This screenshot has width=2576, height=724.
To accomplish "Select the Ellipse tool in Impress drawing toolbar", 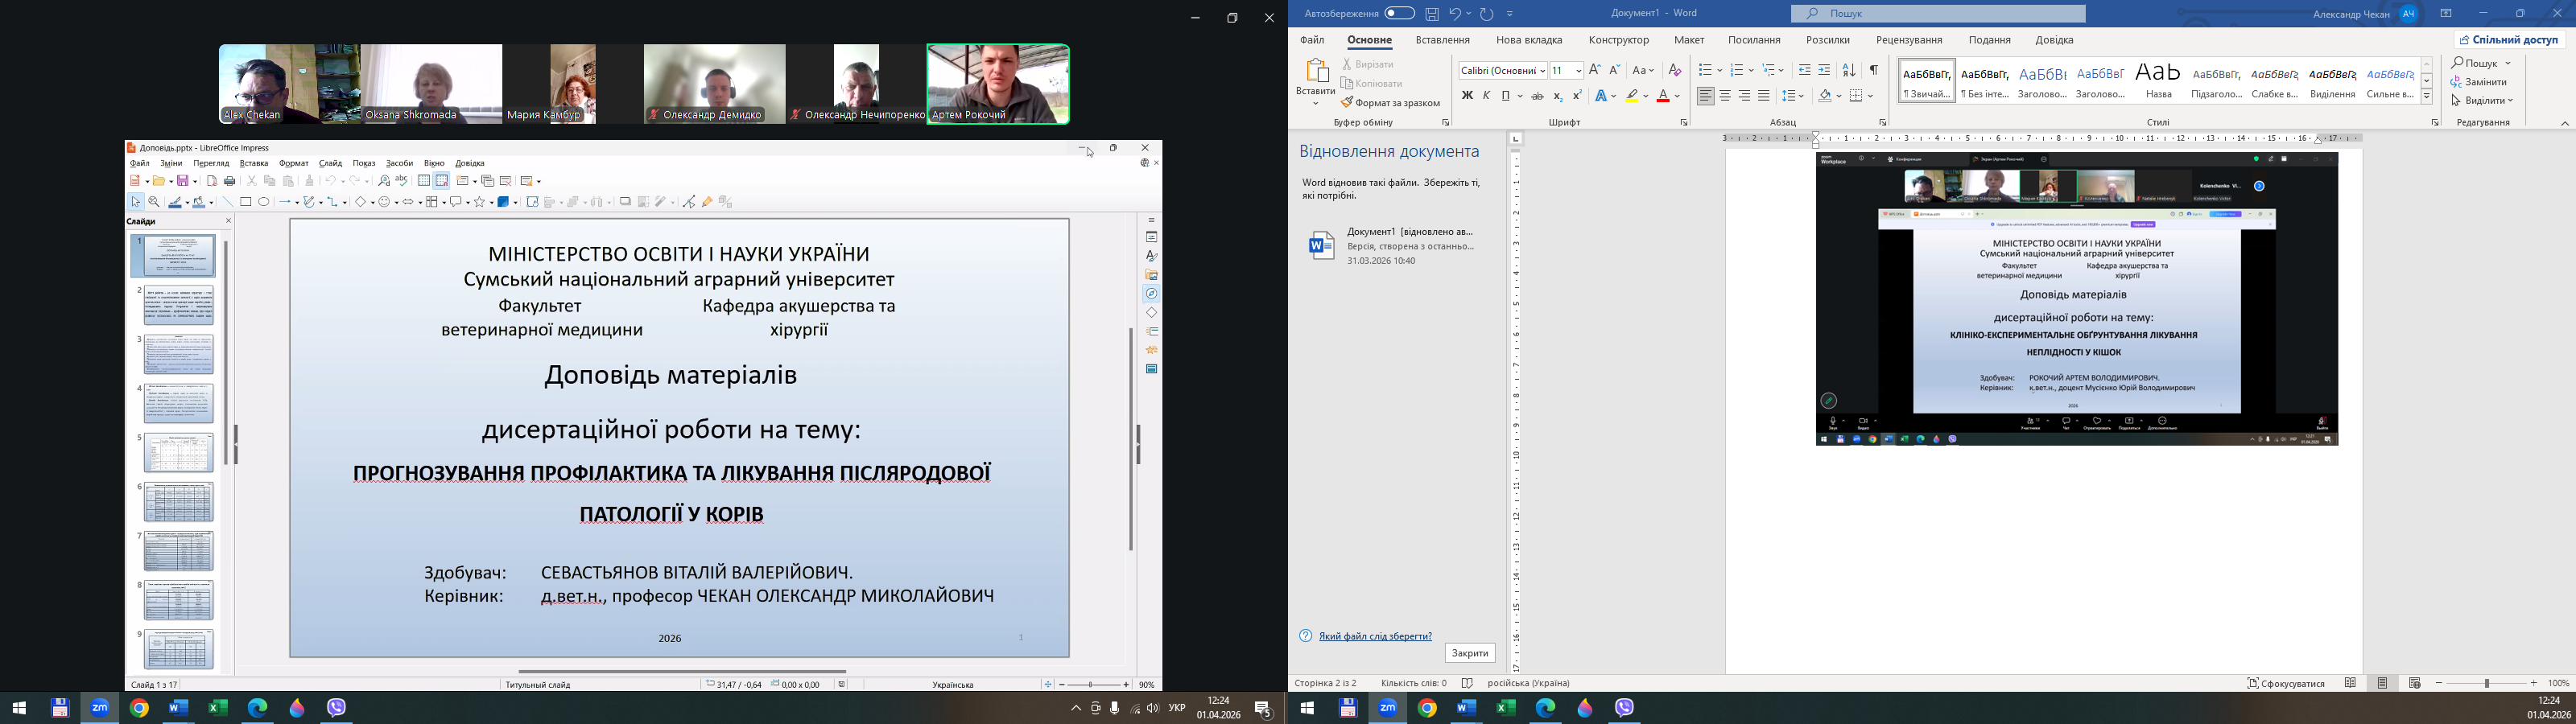I will tap(264, 202).
